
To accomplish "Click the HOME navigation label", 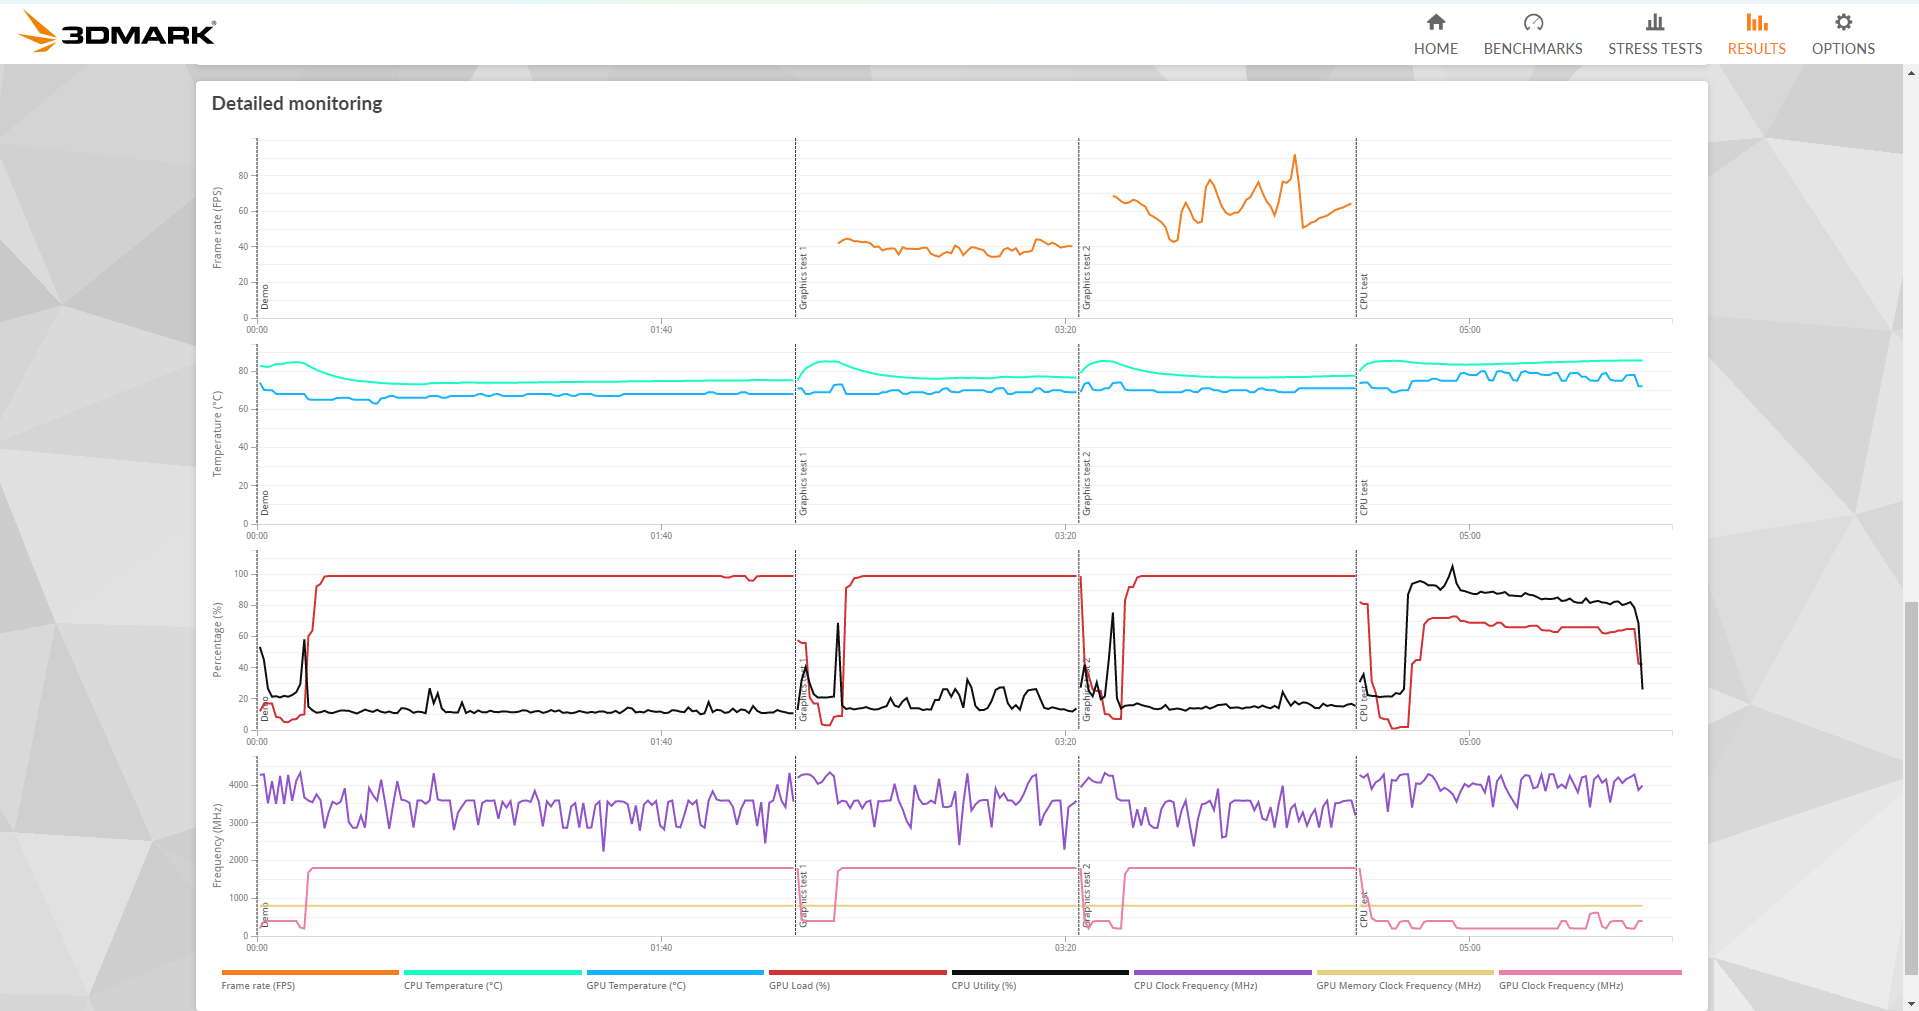I will pos(1436,48).
